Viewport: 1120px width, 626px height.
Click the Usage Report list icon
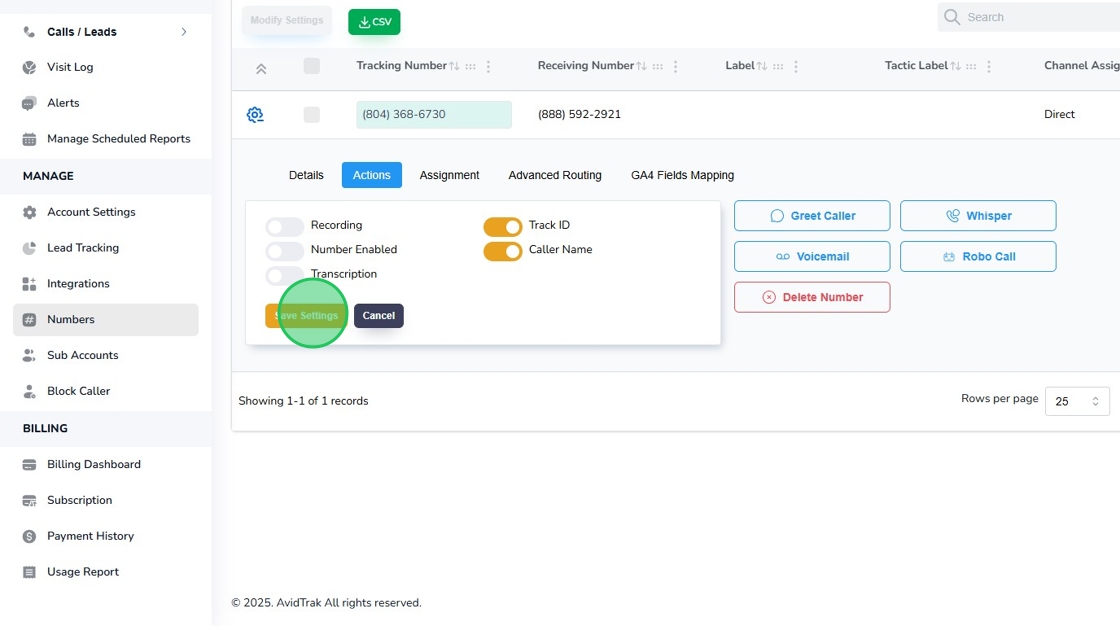coord(29,572)
